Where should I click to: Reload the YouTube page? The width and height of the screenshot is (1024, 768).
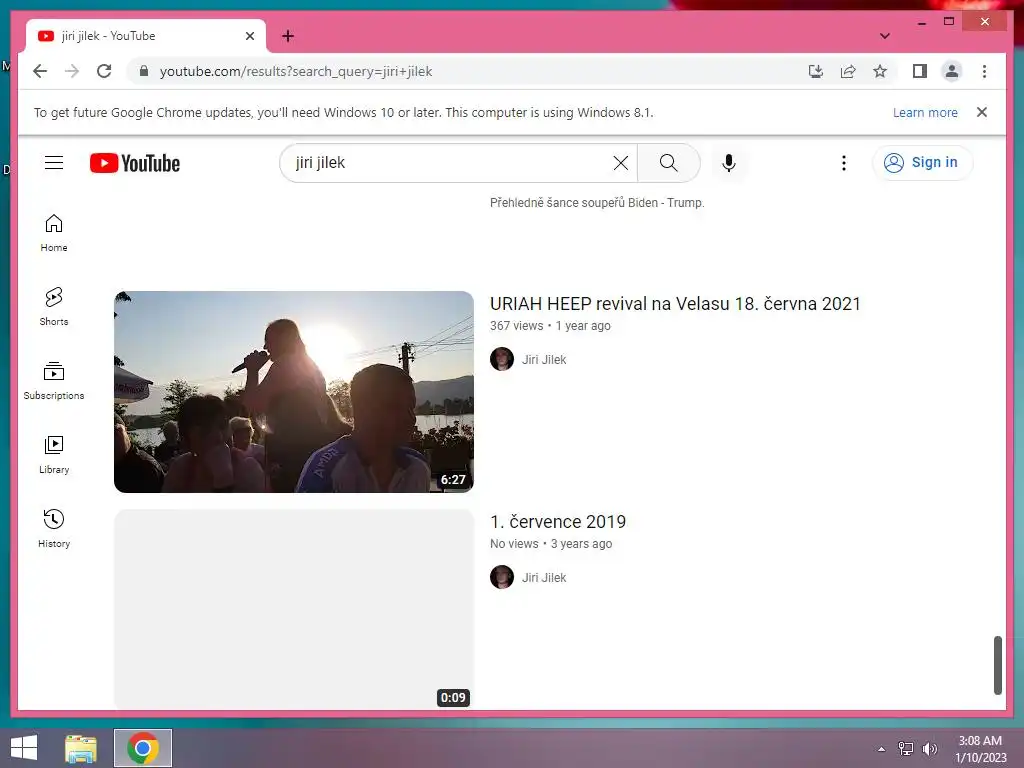pos(104,71)
